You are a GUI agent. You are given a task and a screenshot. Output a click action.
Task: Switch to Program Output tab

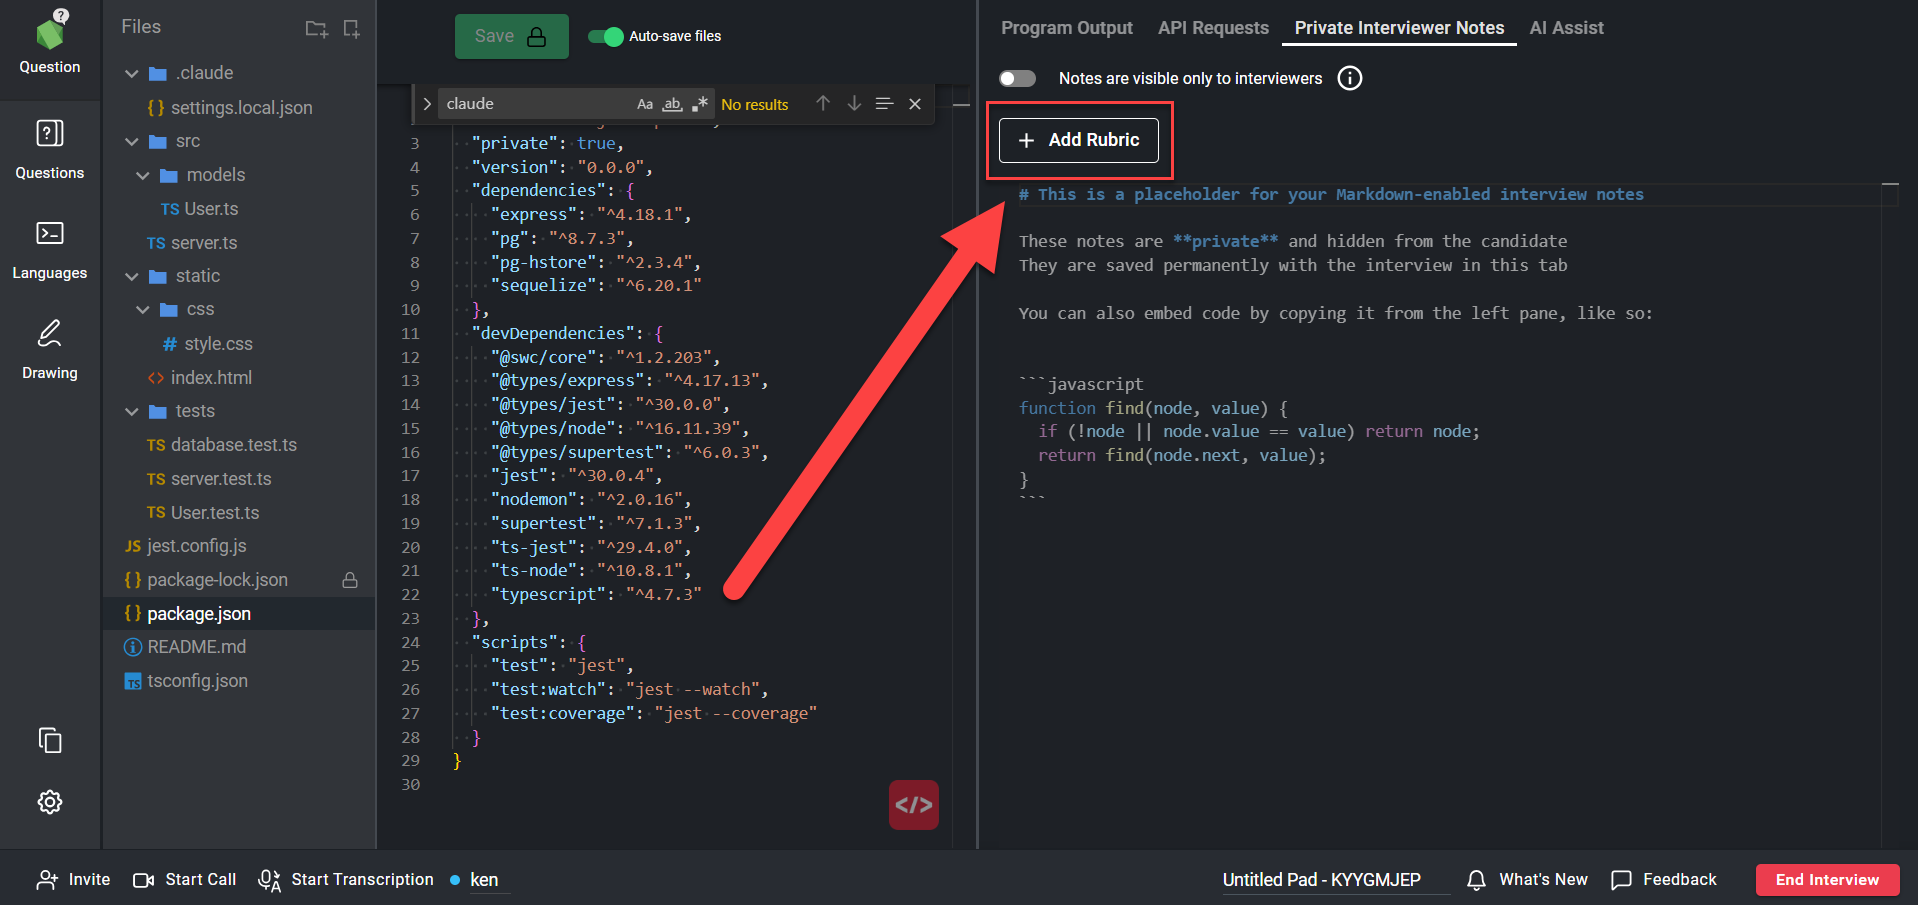1066,28
